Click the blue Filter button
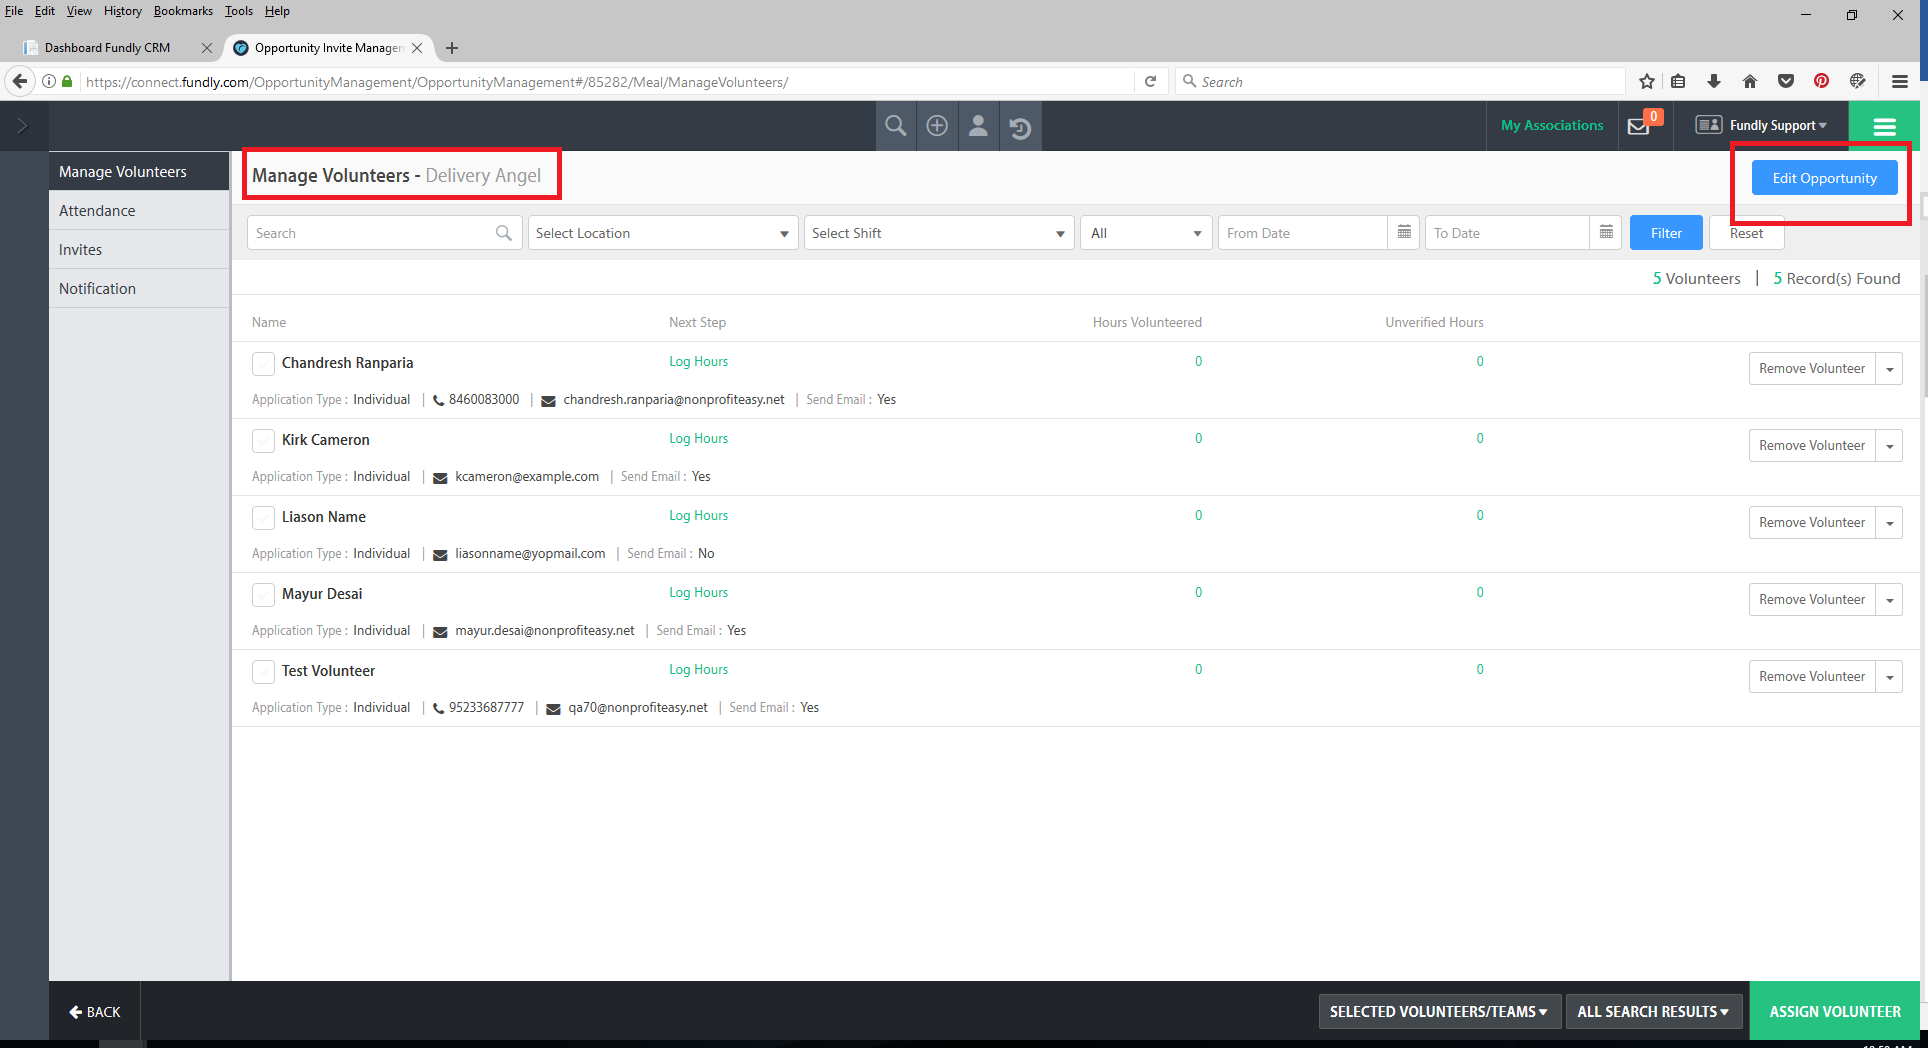The width and height of the screenshot is (1928, 1048). point(1666,233)
